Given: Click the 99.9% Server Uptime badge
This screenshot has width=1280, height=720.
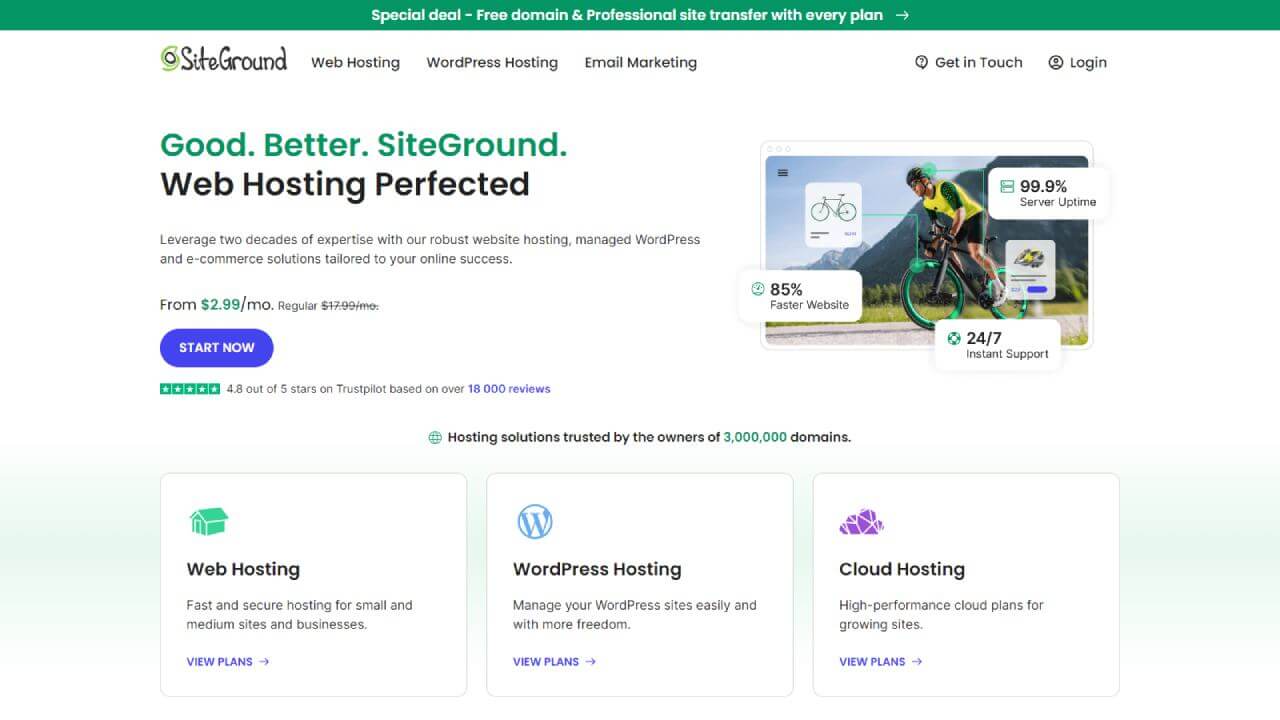Looking at the screenshot, I should (1049, 193).
